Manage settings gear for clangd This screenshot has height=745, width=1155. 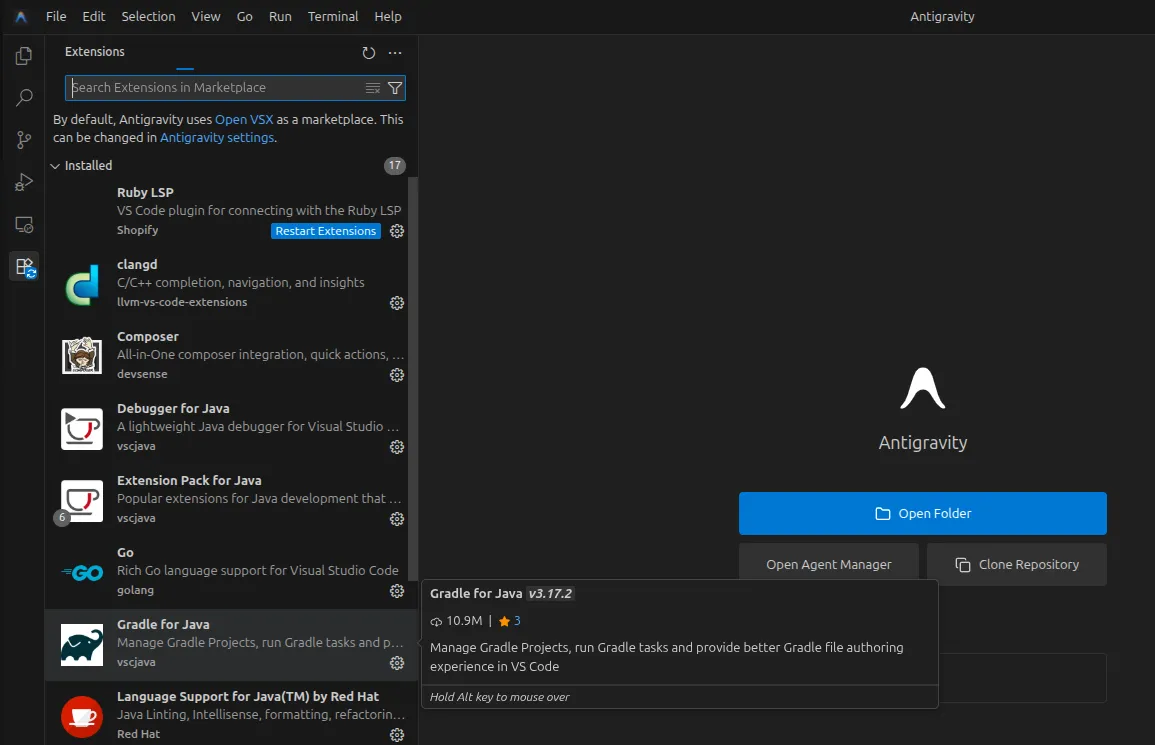pyautogui.click(x=396, y=303)
